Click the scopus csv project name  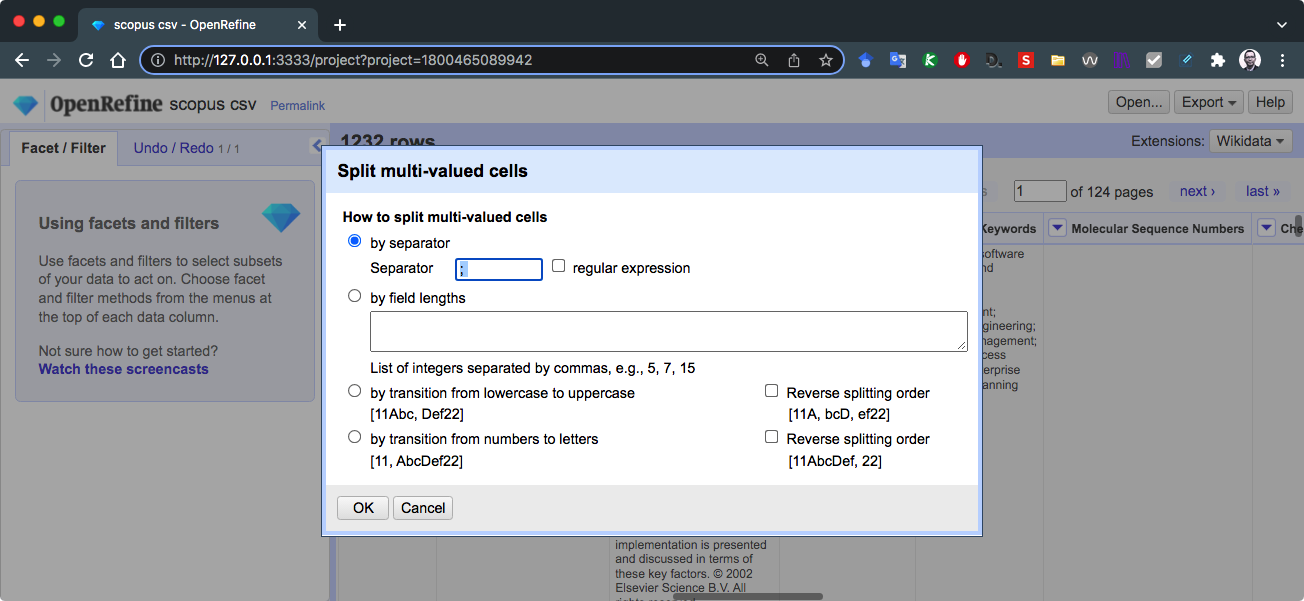(x=213, y=104)
